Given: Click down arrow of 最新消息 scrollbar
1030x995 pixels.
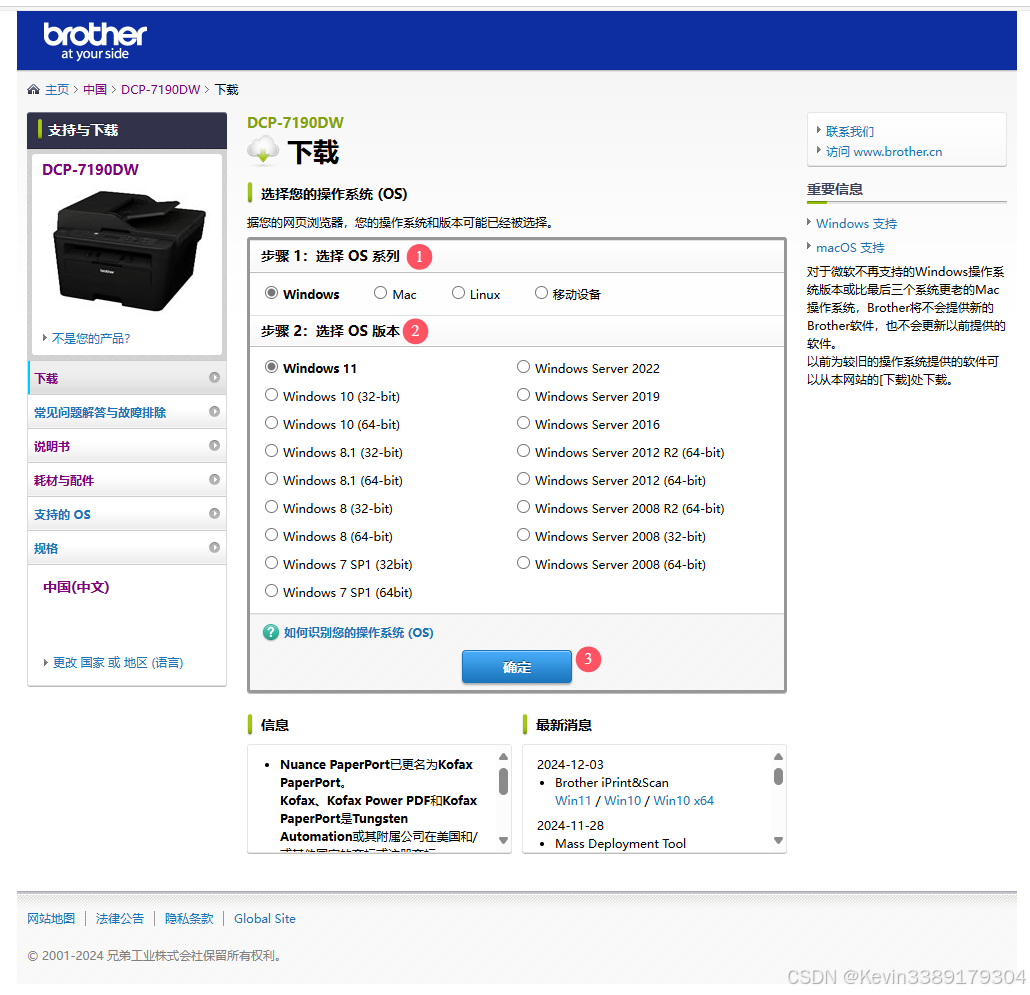Looking at the screenshot, I should tap(778, 840).
